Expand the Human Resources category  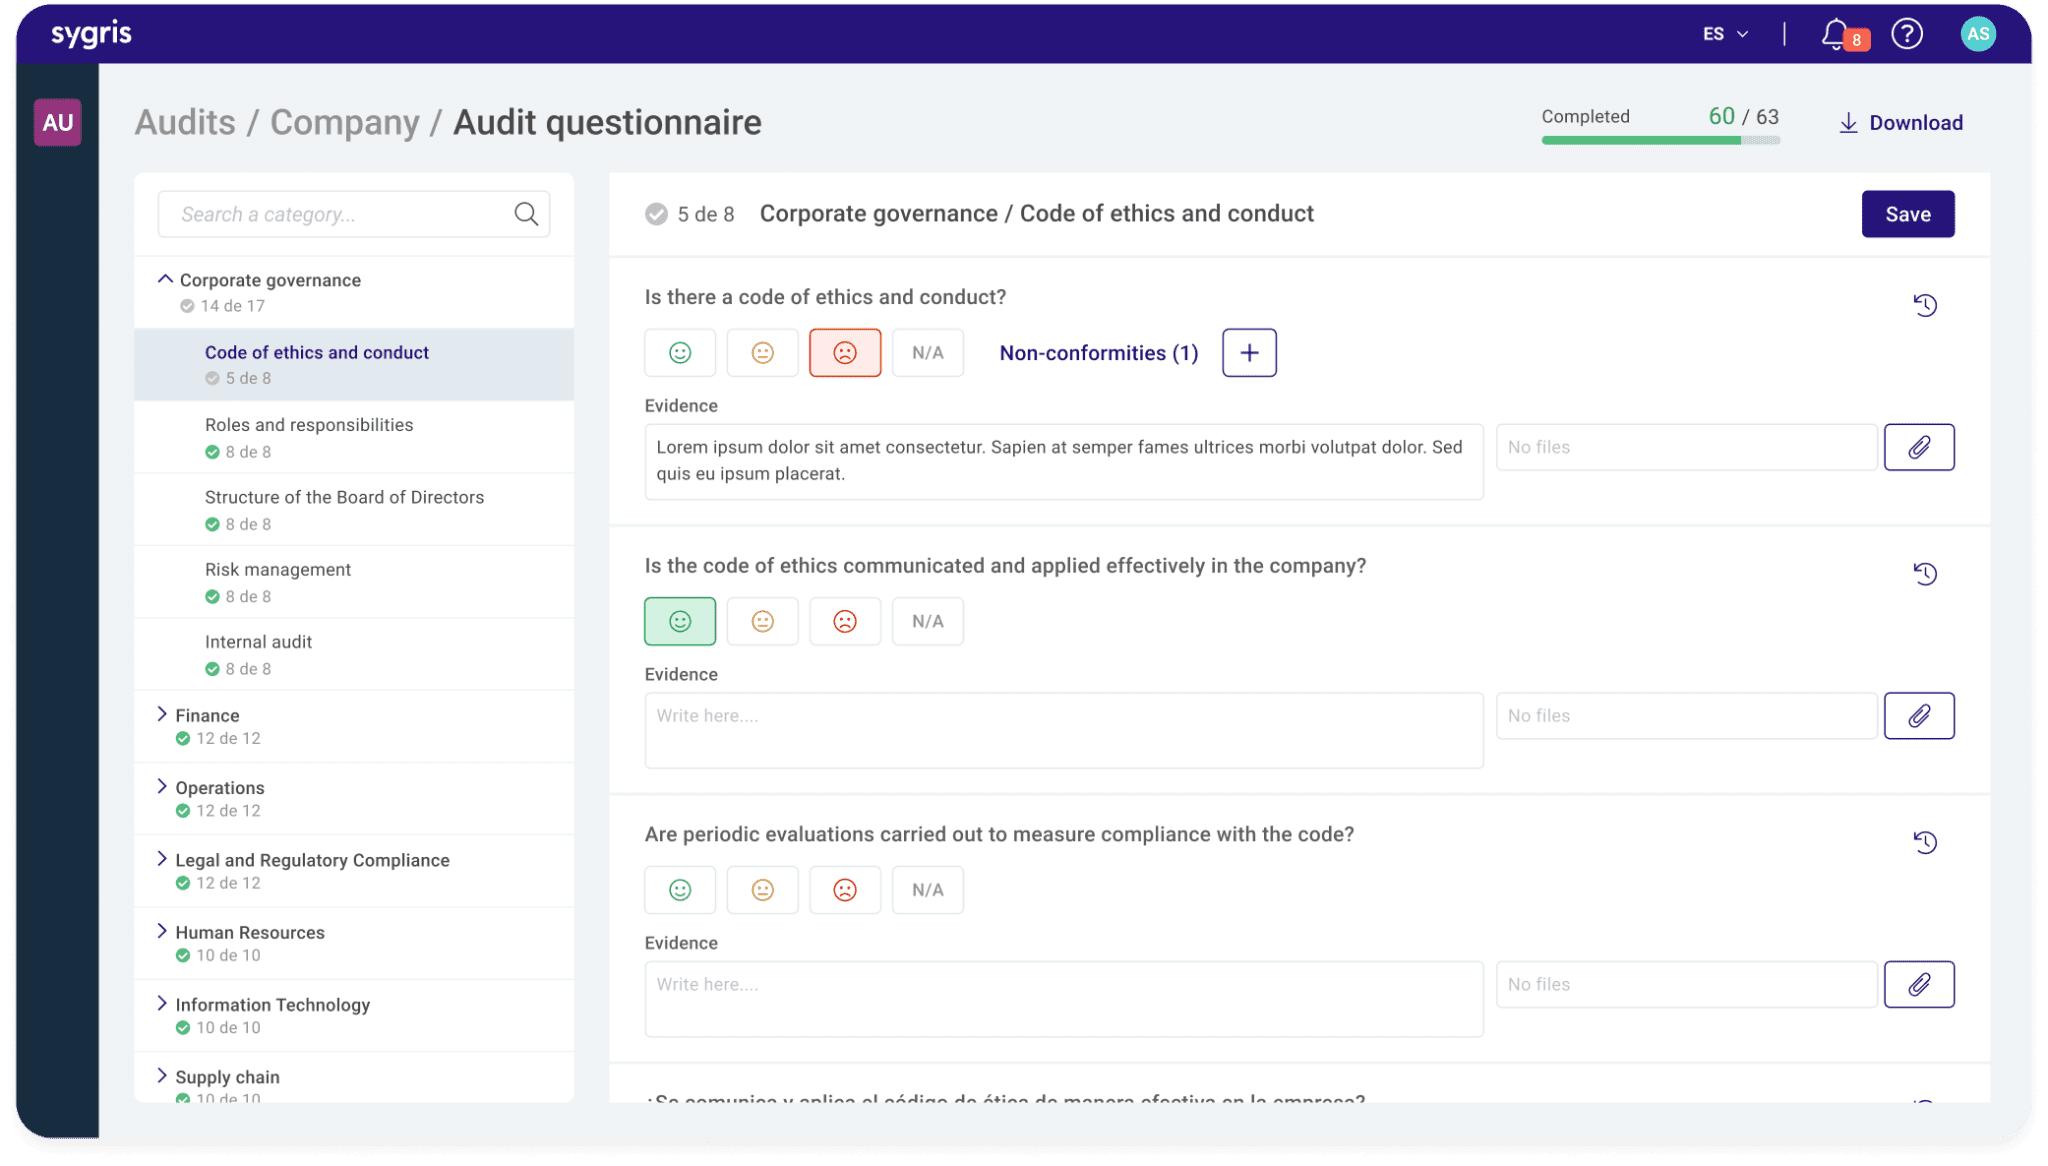point(162,931)
